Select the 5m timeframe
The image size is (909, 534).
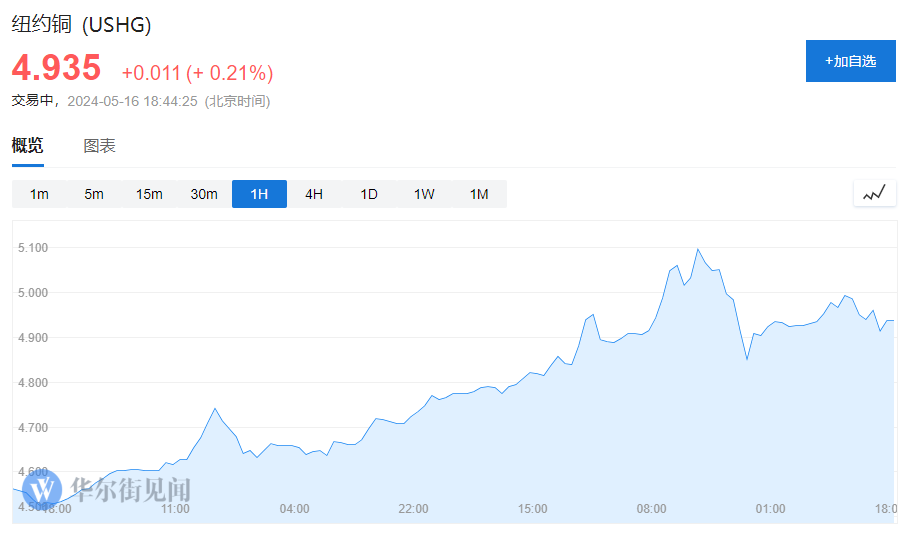click(94, 194)
